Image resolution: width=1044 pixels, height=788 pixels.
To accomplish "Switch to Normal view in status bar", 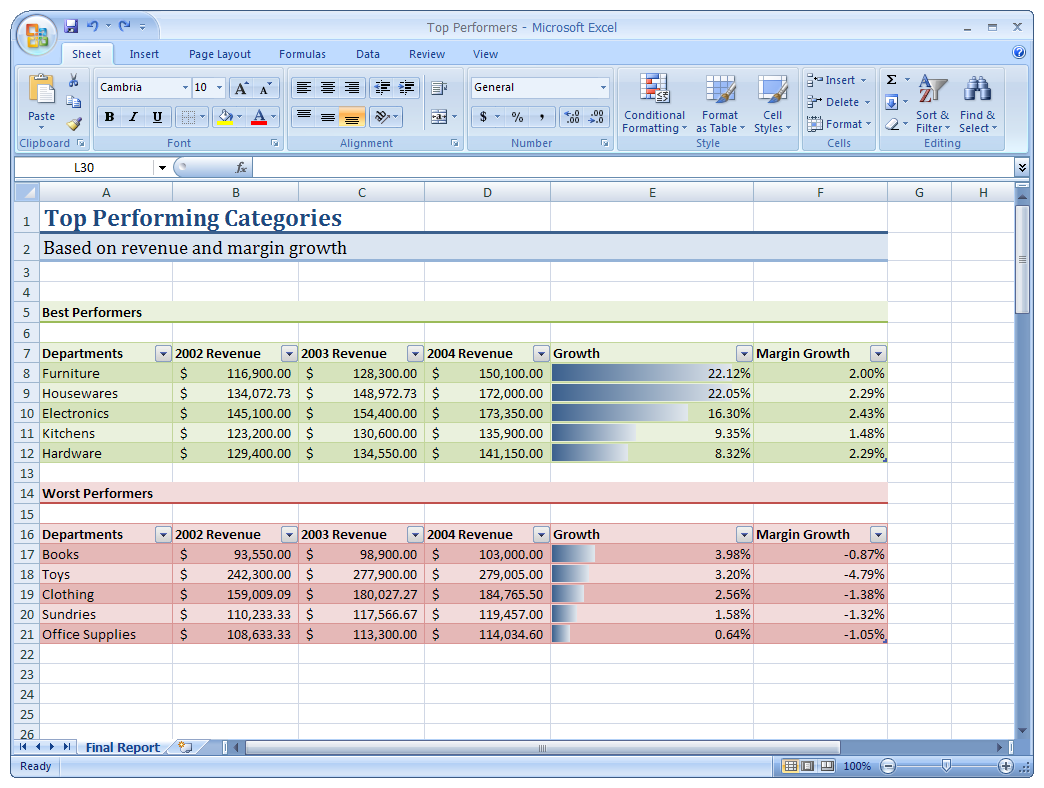I will [x=790, y=766].
